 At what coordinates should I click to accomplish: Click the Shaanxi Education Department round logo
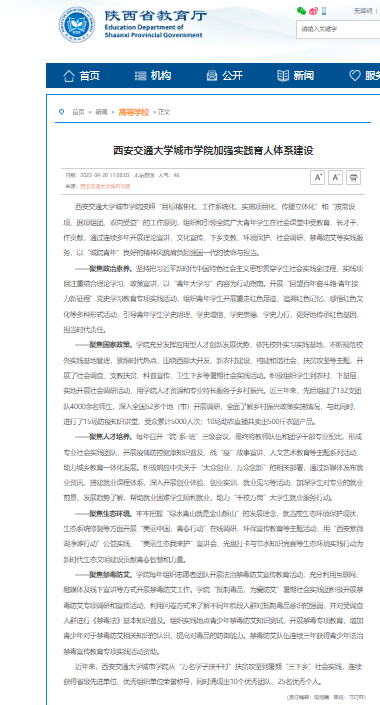click(77, 24)
